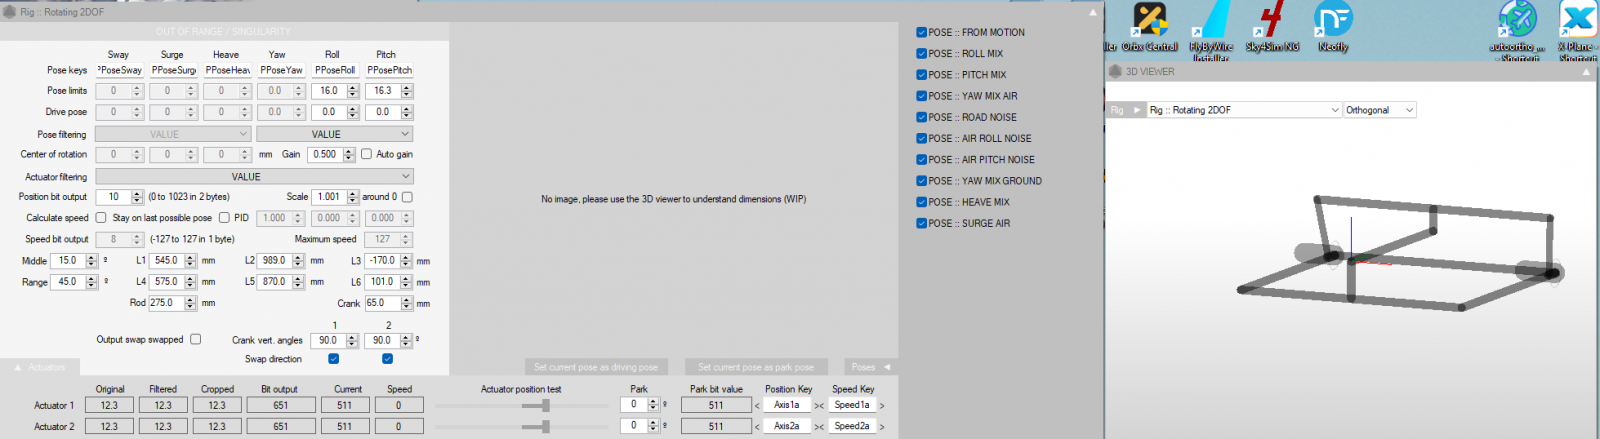
Task: Click Set current pose as park pose
Action: click(756, 367)
